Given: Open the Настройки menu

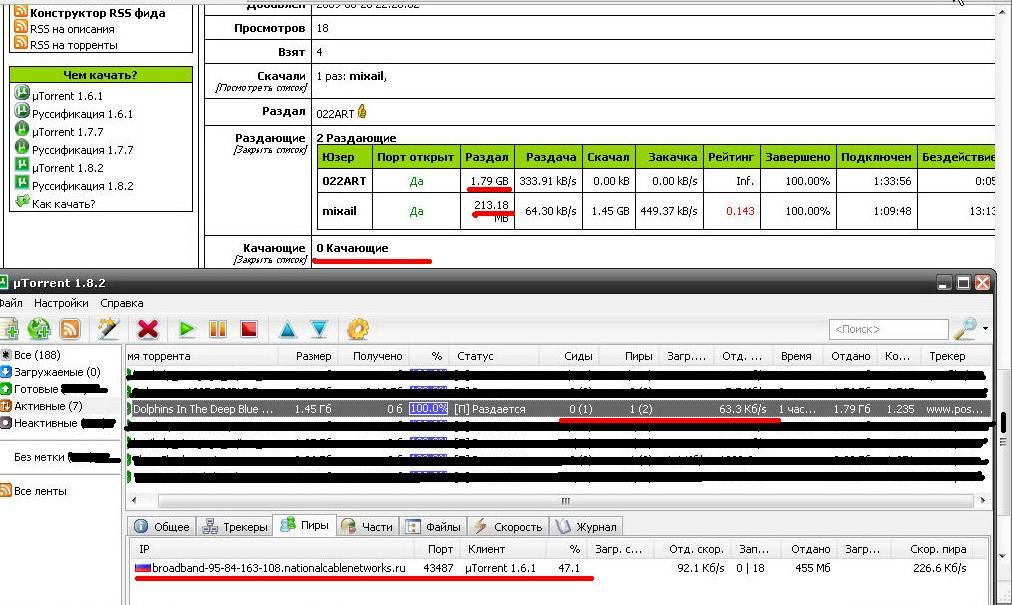Looking at the screenshot, I should (x=61, y=303).
